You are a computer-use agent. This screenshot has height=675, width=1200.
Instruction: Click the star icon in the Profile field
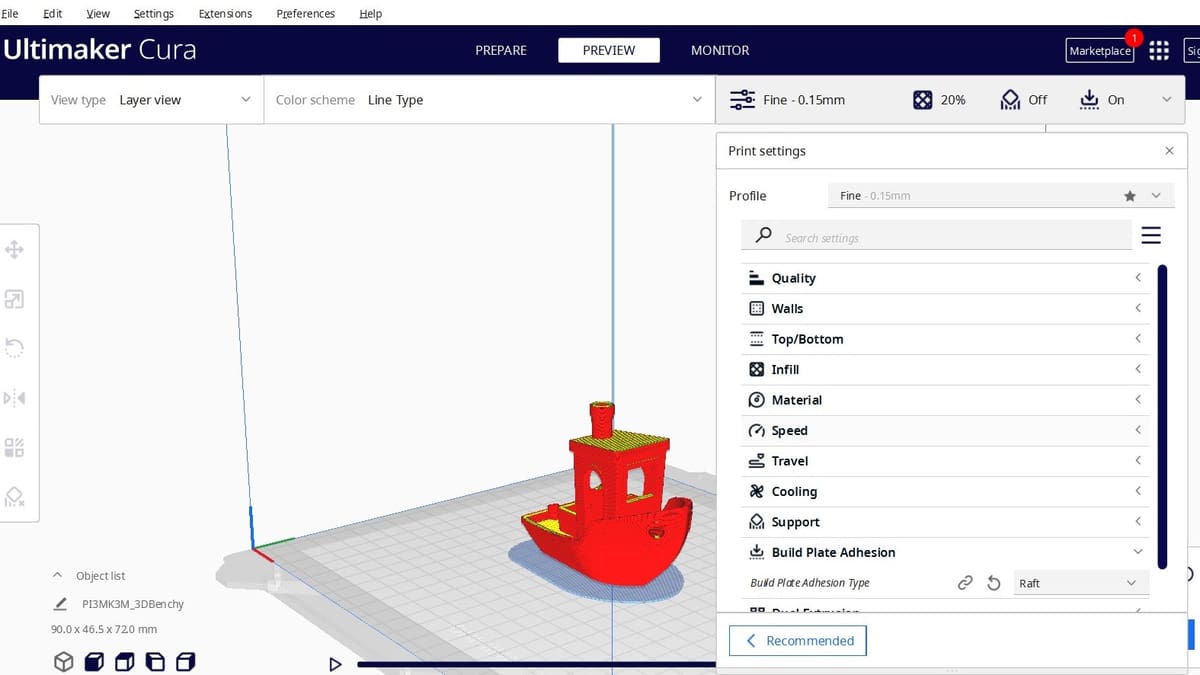[x=1130, y=196]
